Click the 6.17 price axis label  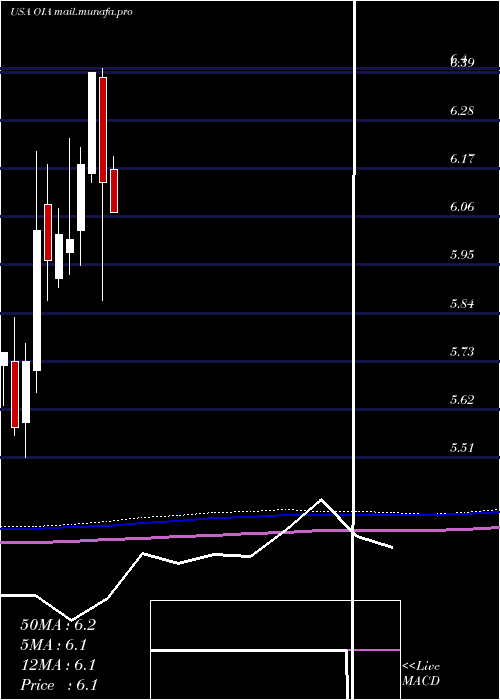tap(462, 158)
